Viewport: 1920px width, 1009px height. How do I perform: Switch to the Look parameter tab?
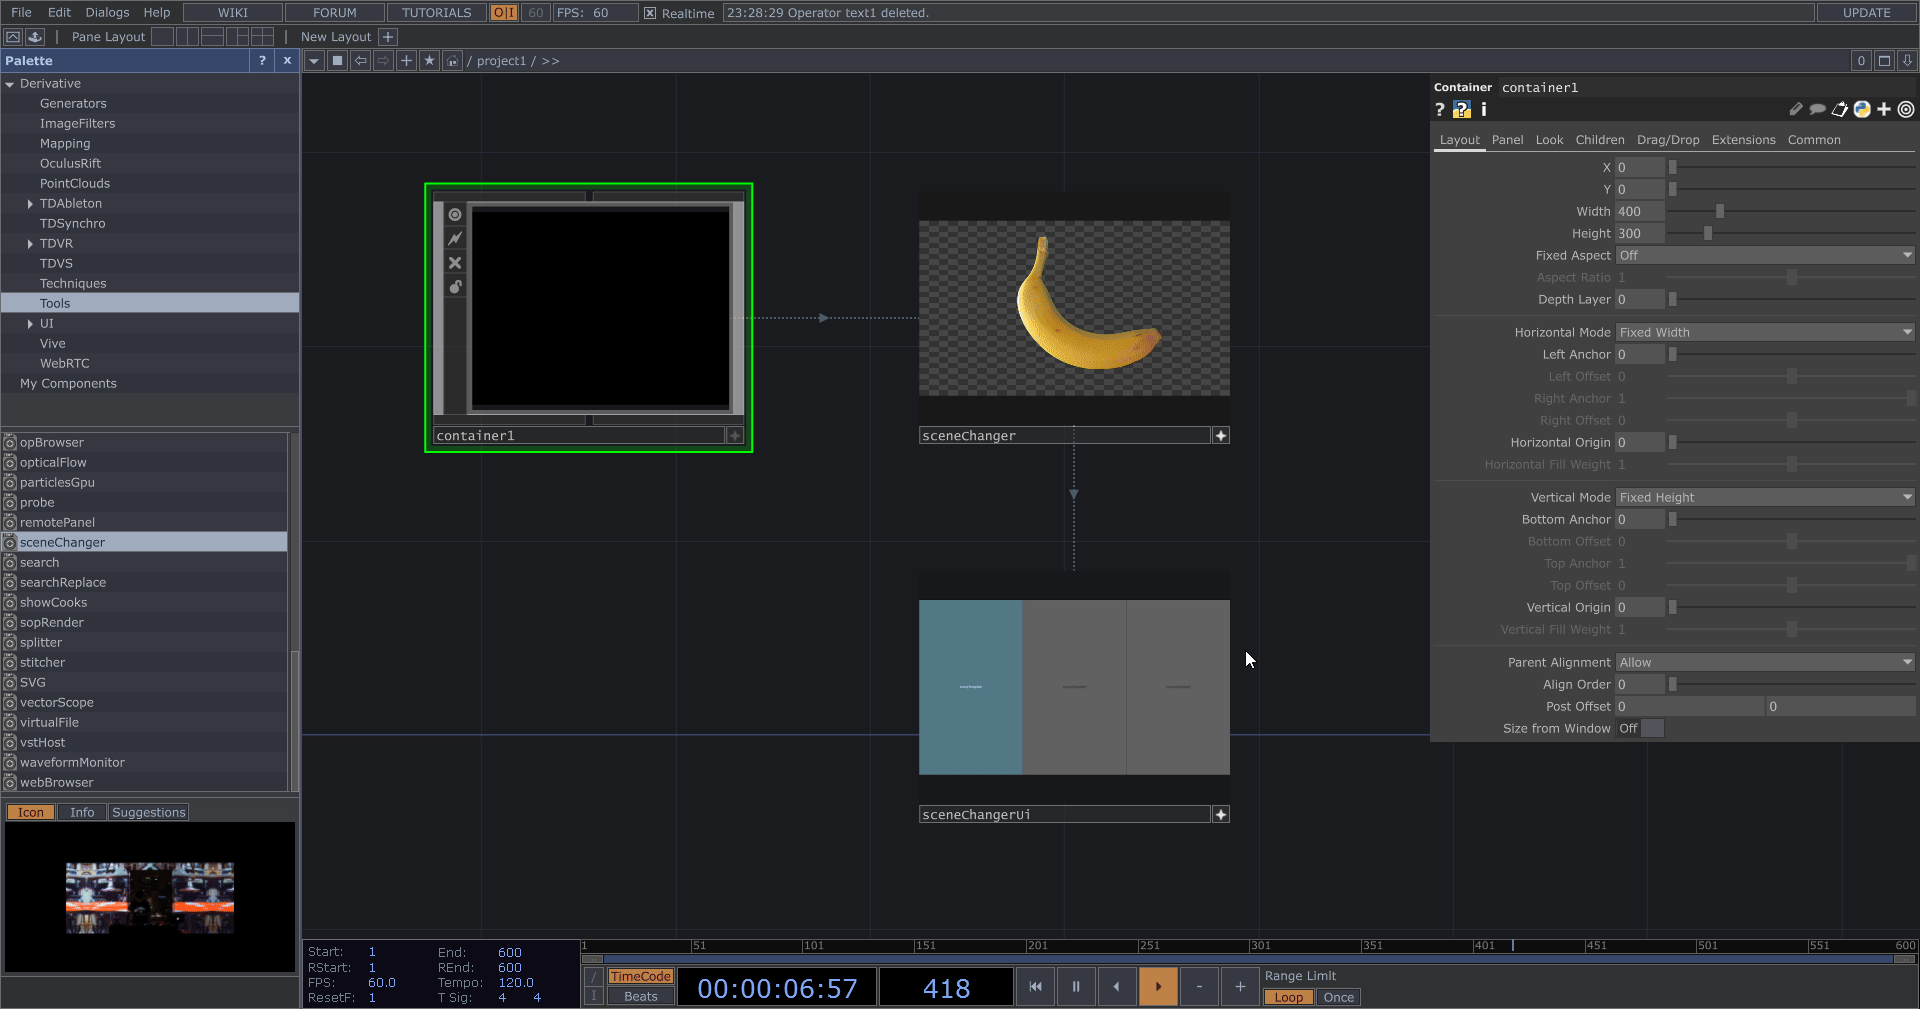[x=1549, y=140]
